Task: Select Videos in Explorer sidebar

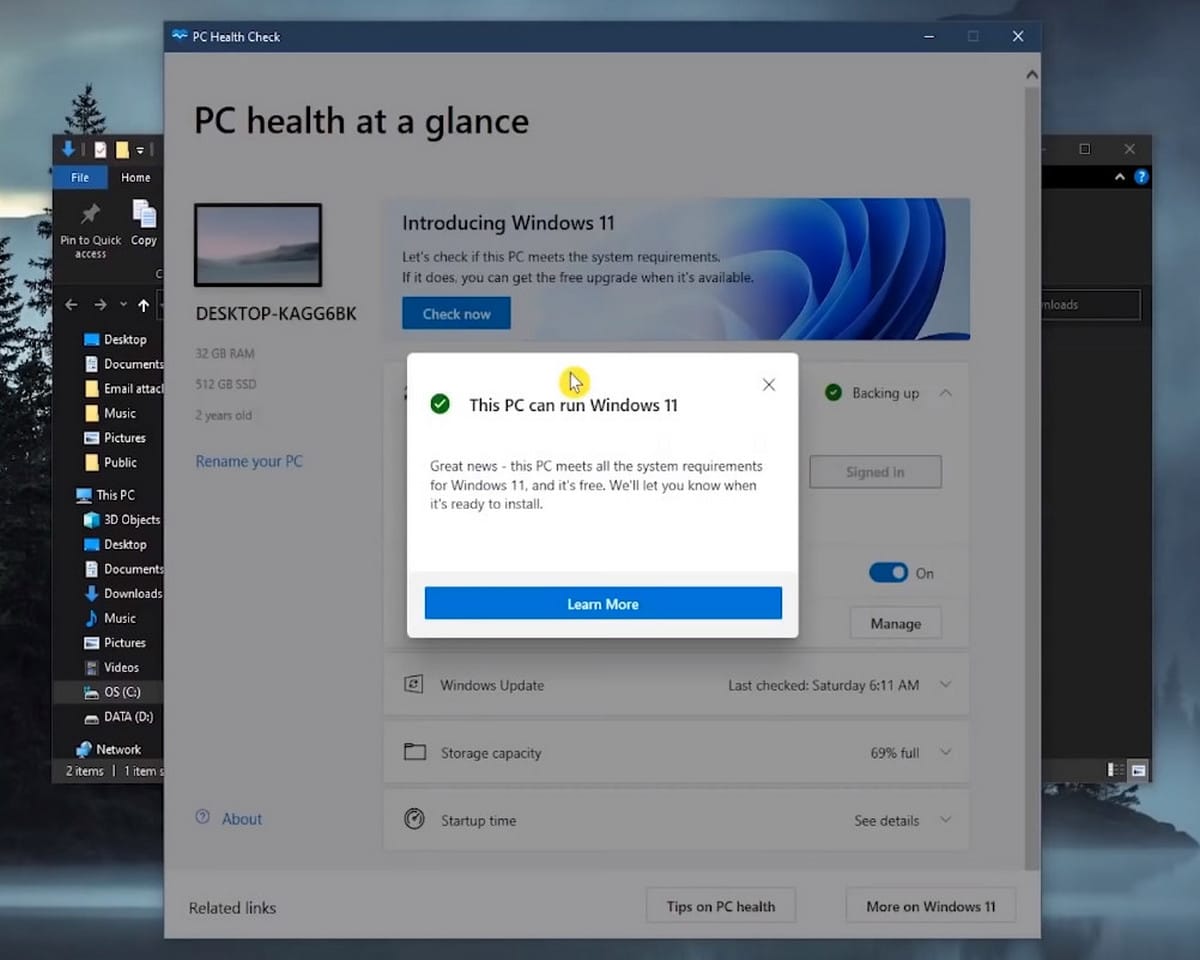Action: 111,667
